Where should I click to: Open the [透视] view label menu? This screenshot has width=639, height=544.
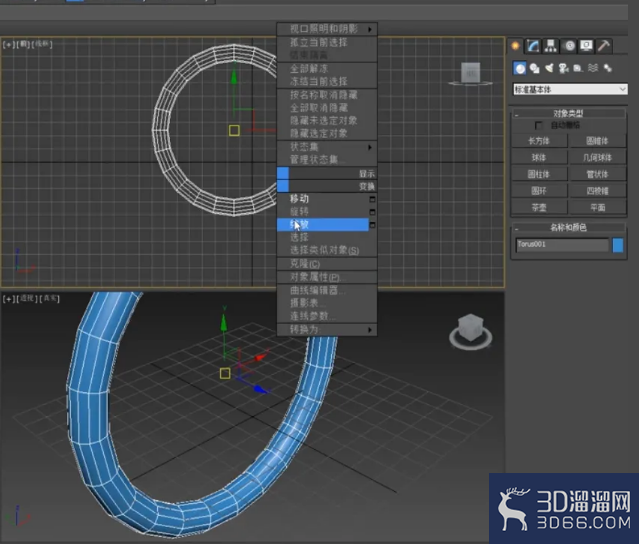tap(27, 299)
